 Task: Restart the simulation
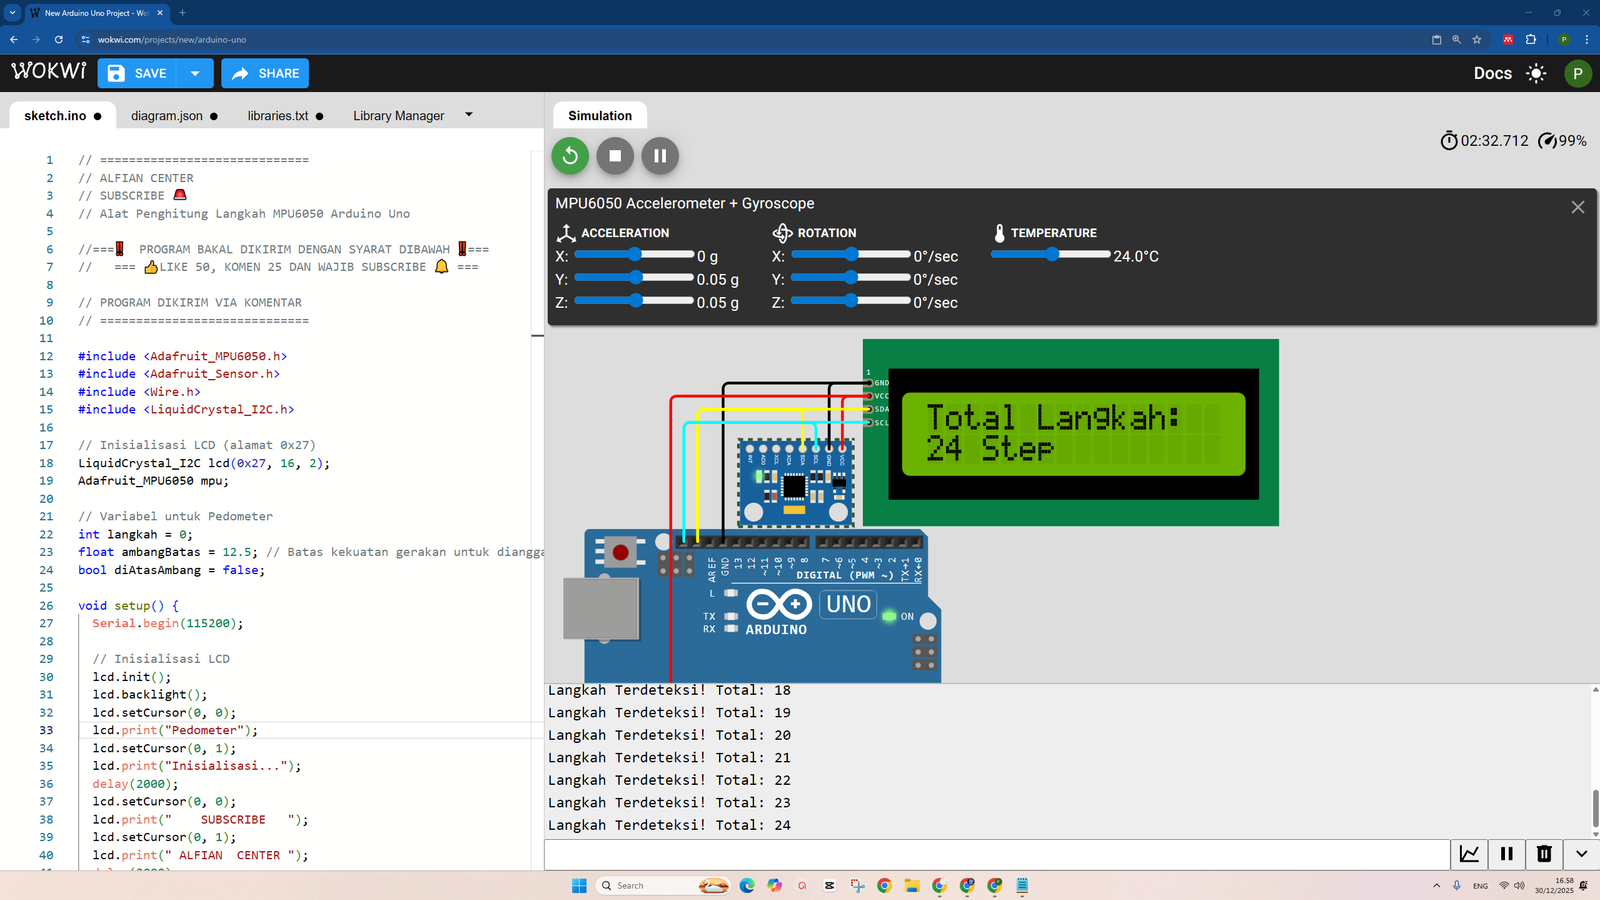tap(570, 155)
